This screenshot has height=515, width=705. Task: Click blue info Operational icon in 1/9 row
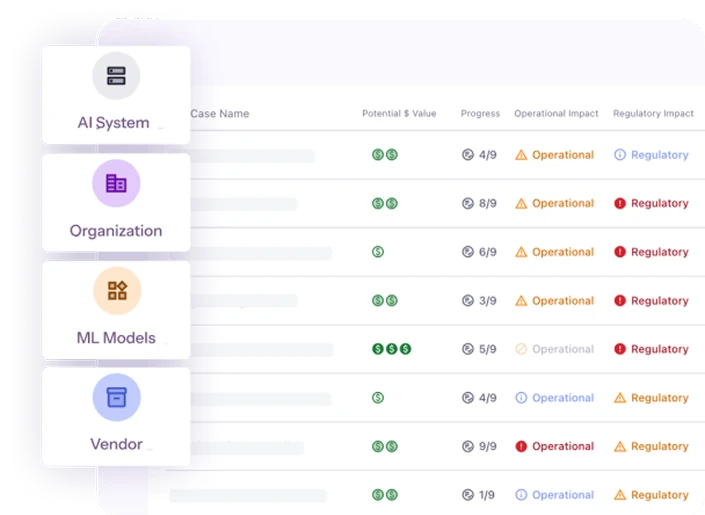click(x=521, y=495)
